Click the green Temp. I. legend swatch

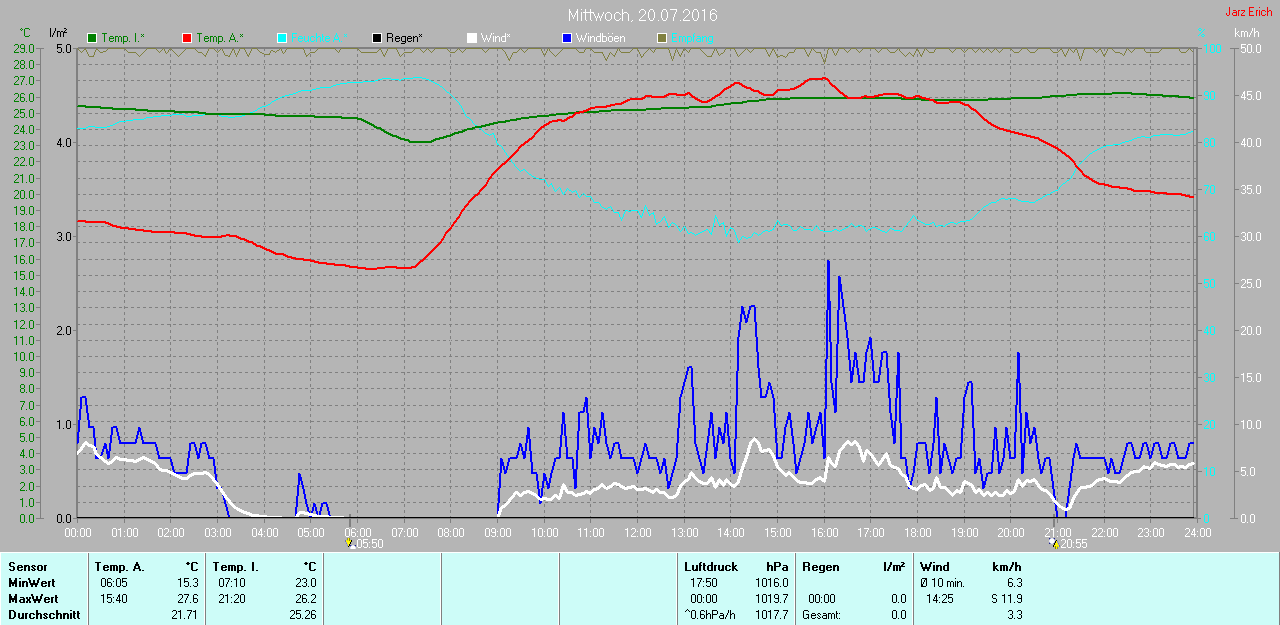[x=93, y=38]
